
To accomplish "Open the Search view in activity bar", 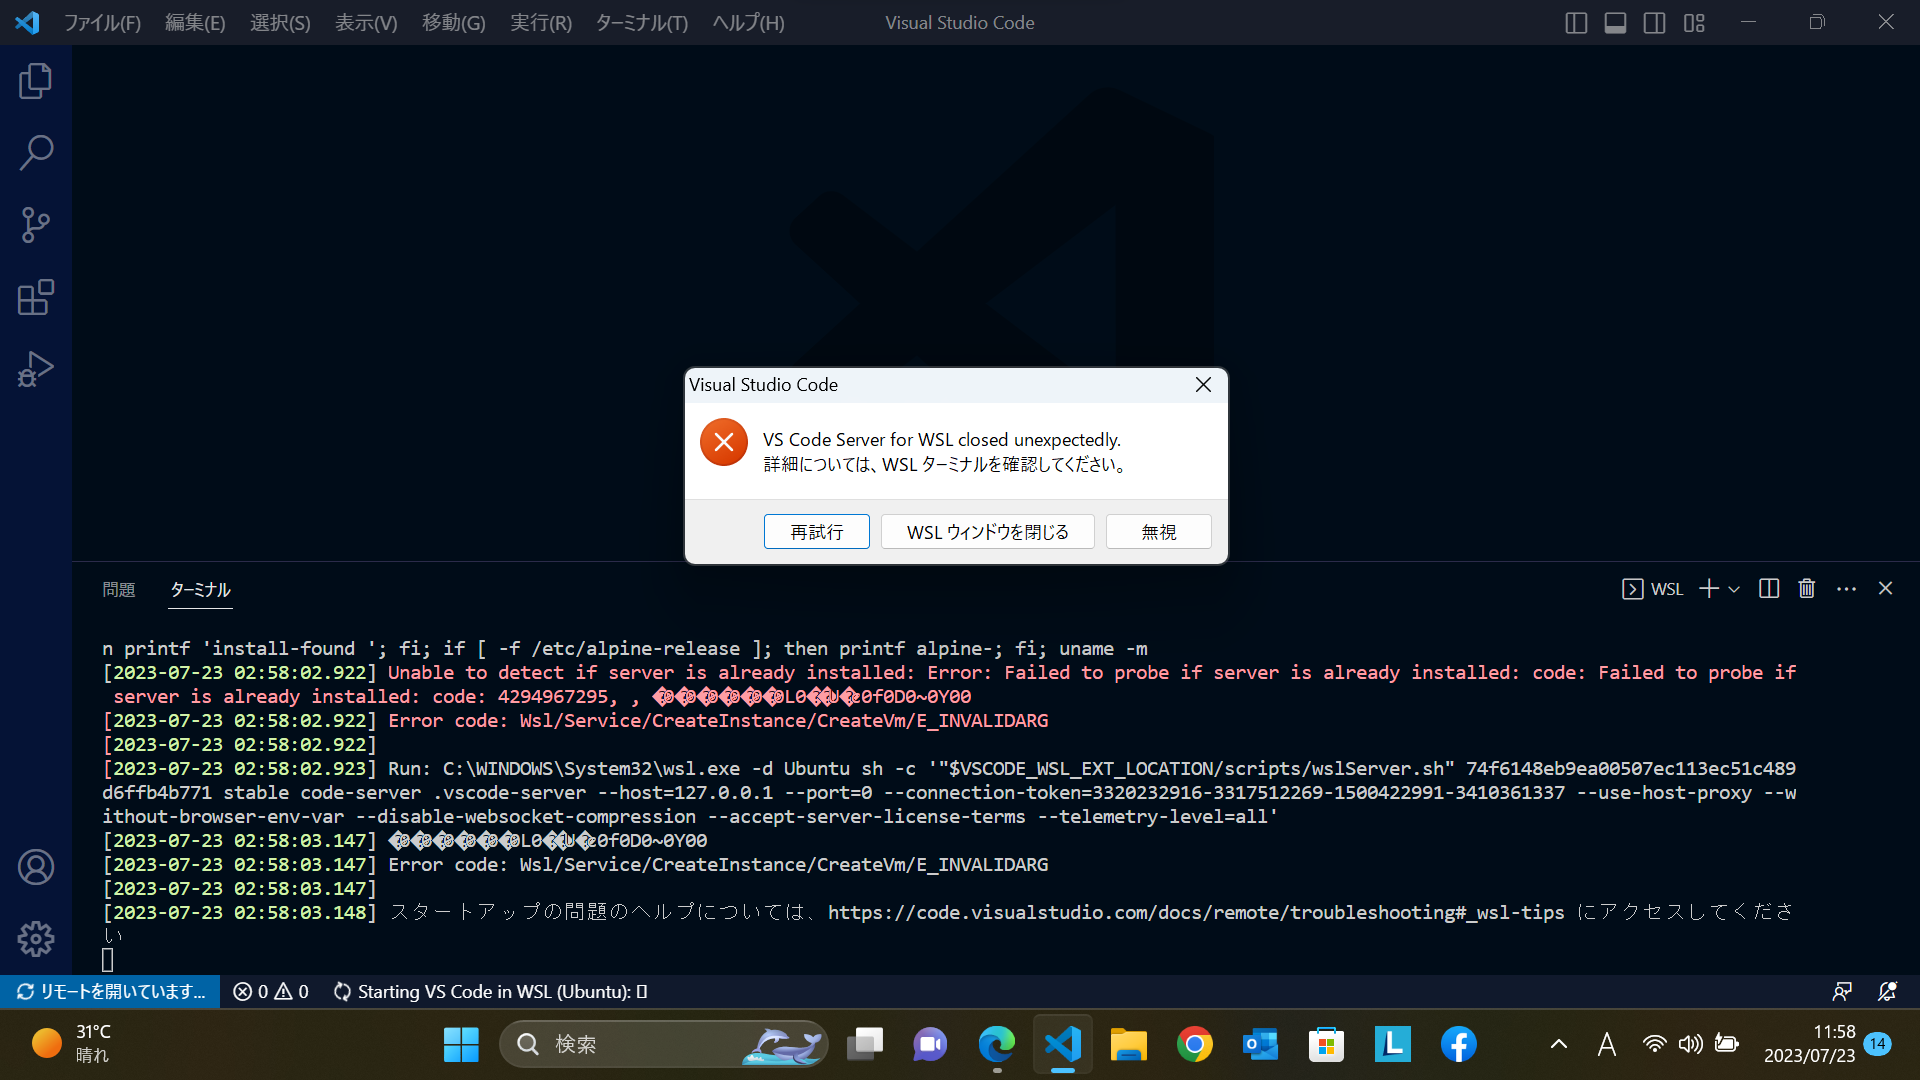I will point(36,153).
